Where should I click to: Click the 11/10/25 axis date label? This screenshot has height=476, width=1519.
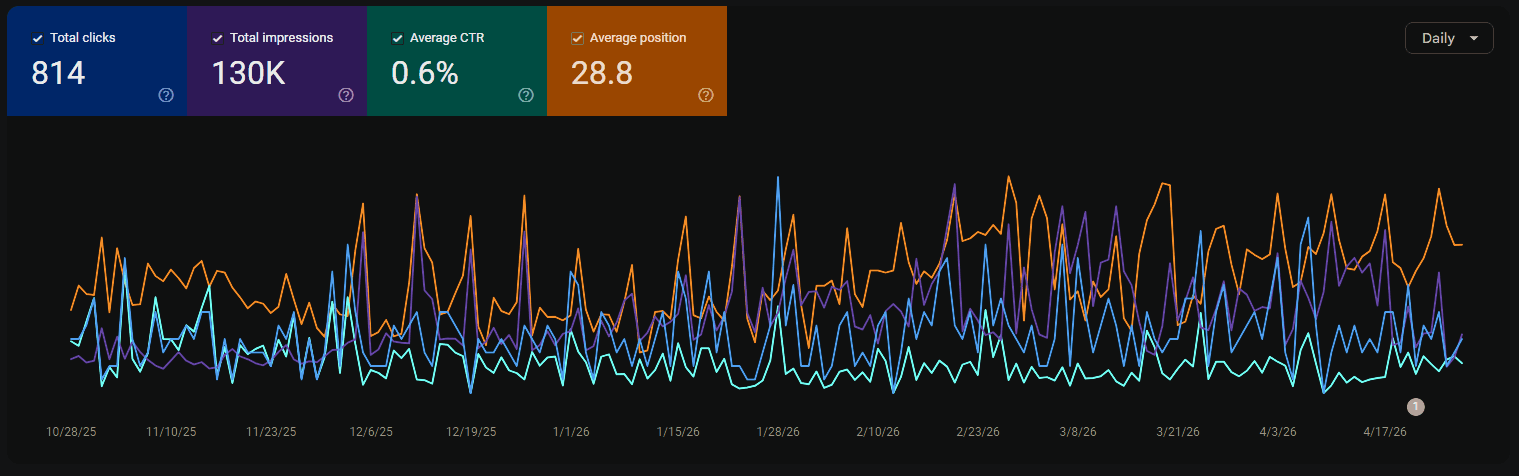point(171,432)
